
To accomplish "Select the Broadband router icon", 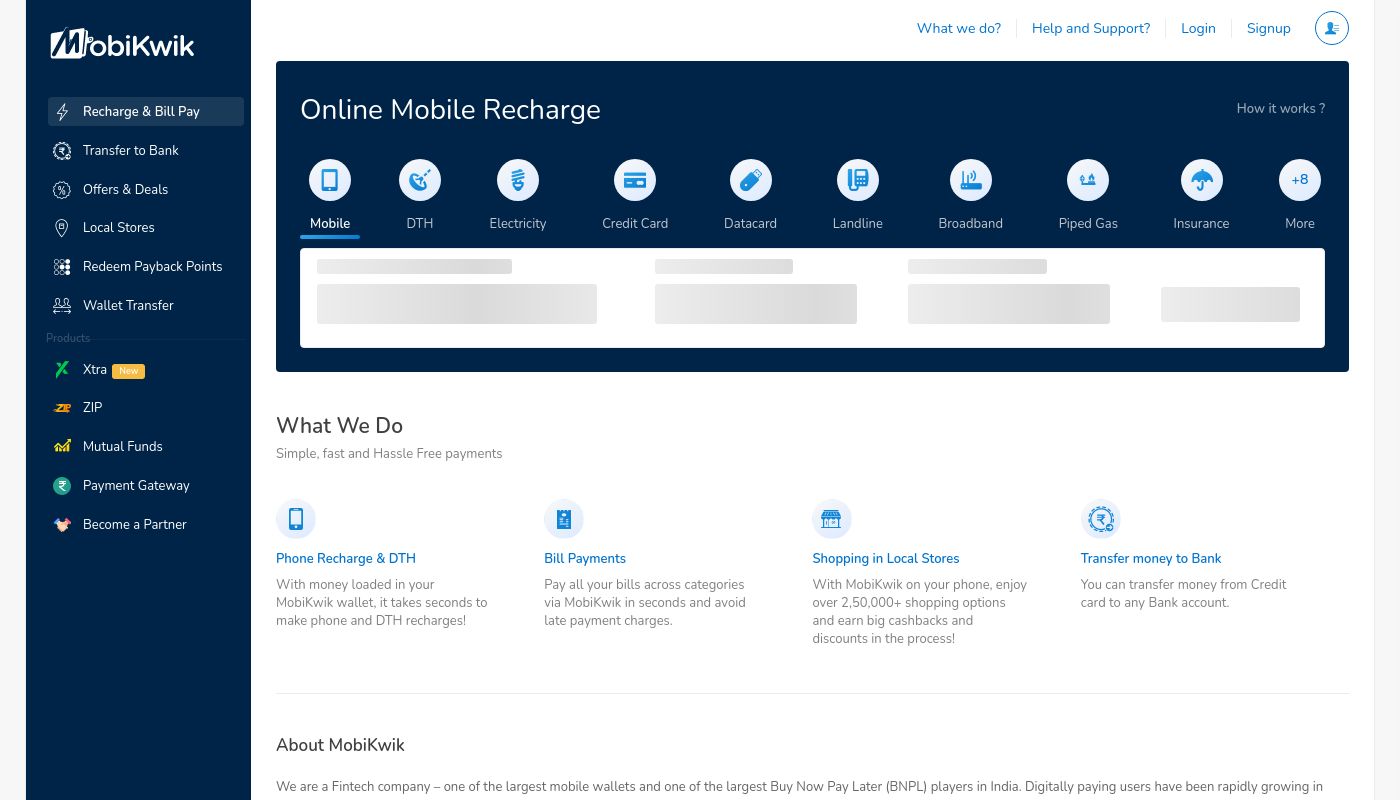I will (971, 180).
